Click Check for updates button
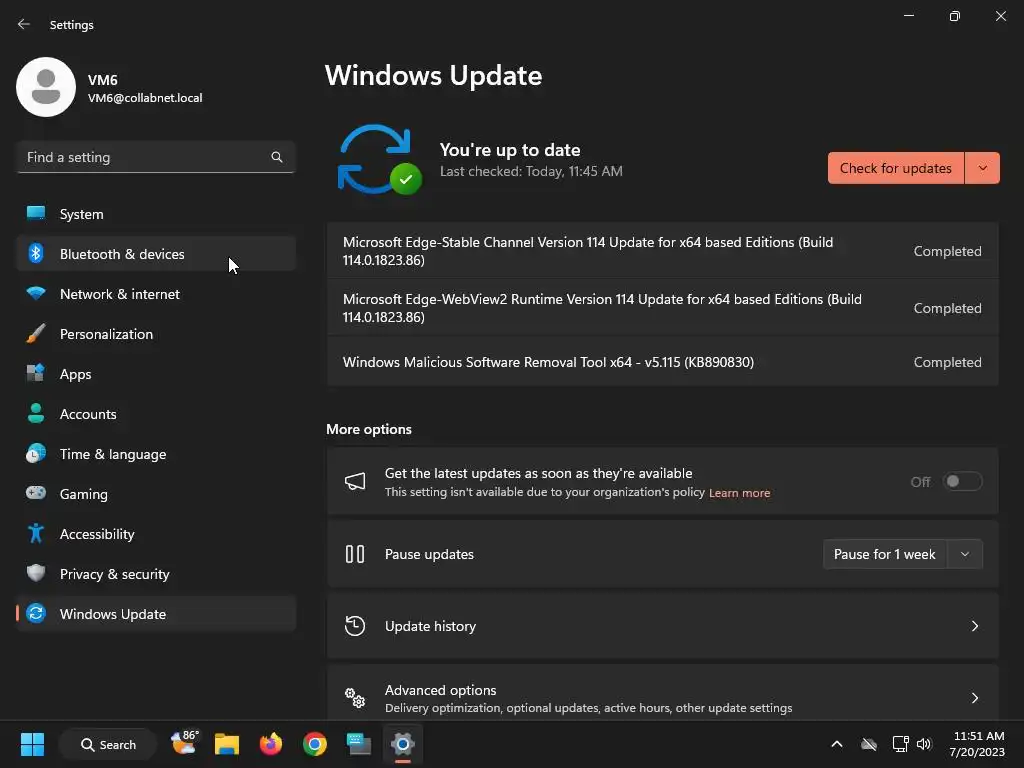Viewport: 1024px width, 768px height. [895, 168]
